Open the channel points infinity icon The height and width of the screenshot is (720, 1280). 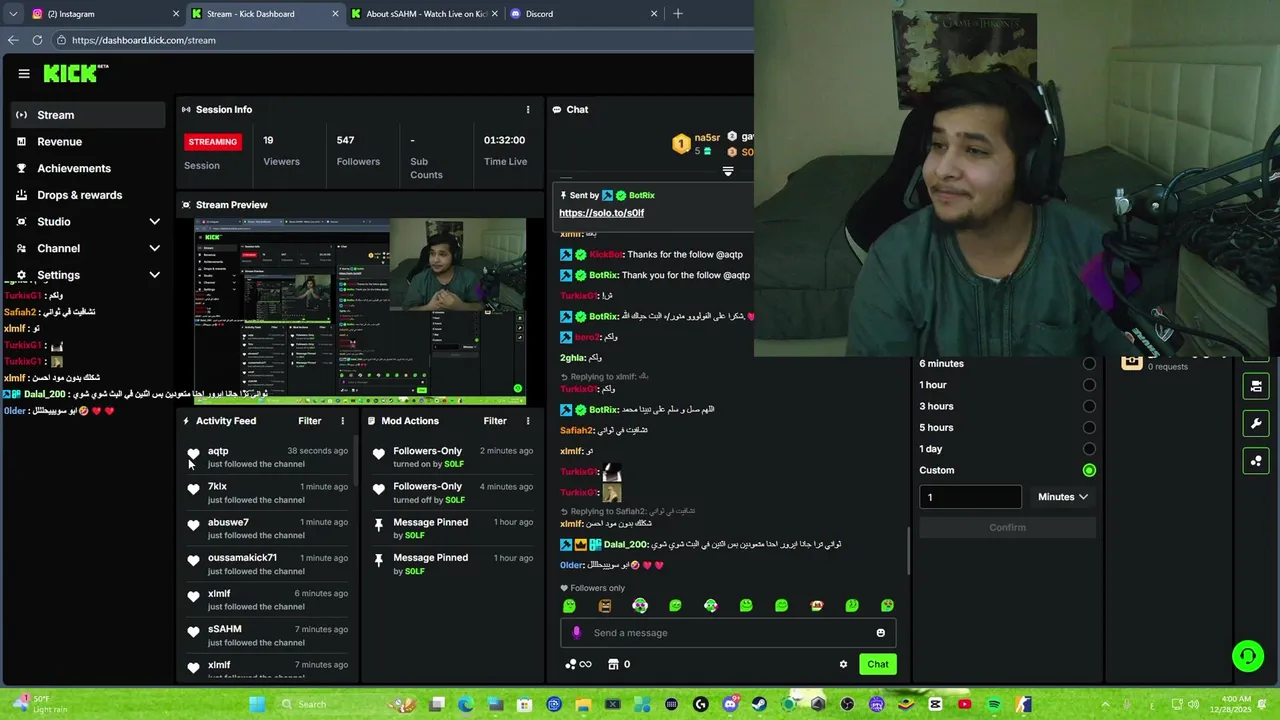pyautogui.click(x=578, y=664)
